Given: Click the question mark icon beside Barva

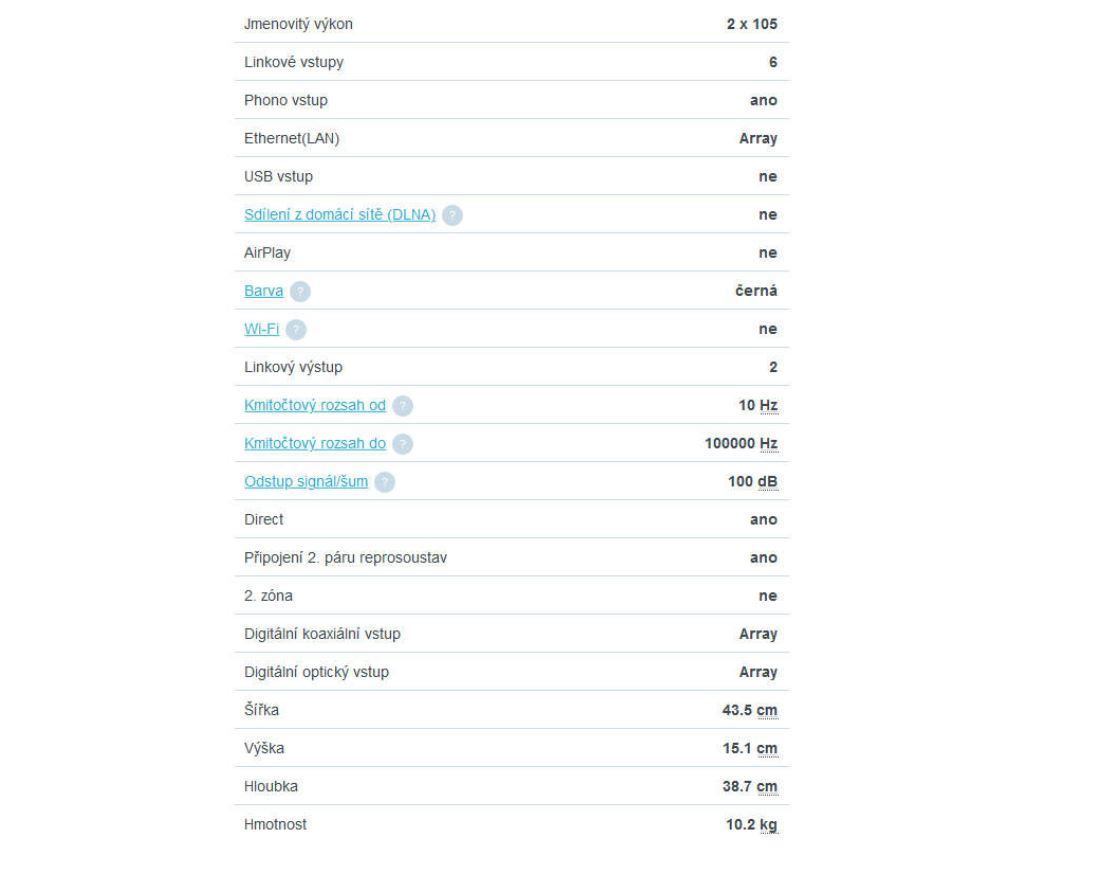Looking at the screenshot, I should [298, 291].
